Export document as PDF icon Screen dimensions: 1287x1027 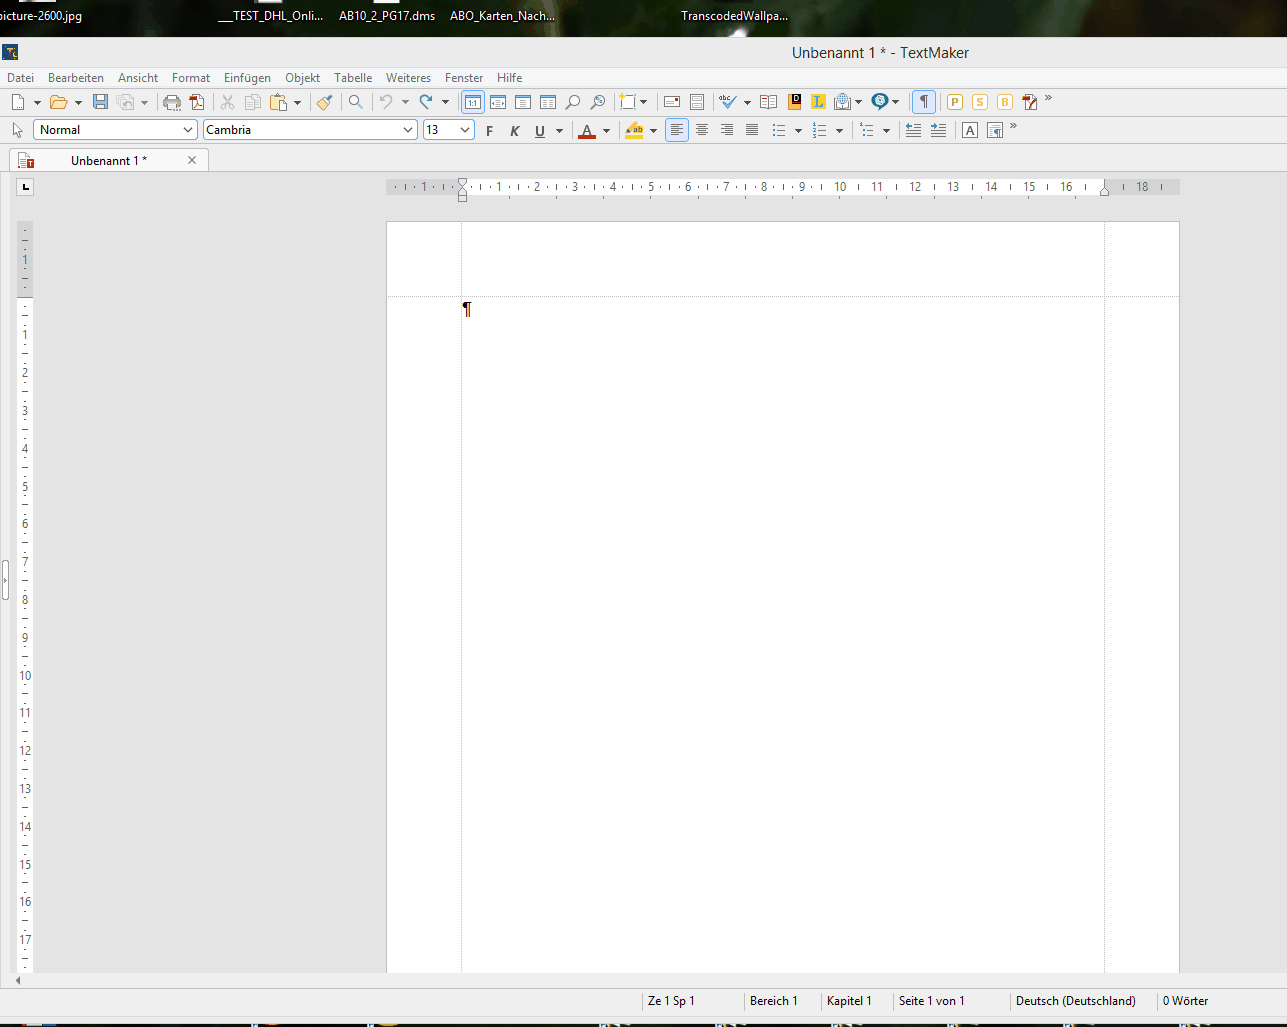(x=197, y=102)
